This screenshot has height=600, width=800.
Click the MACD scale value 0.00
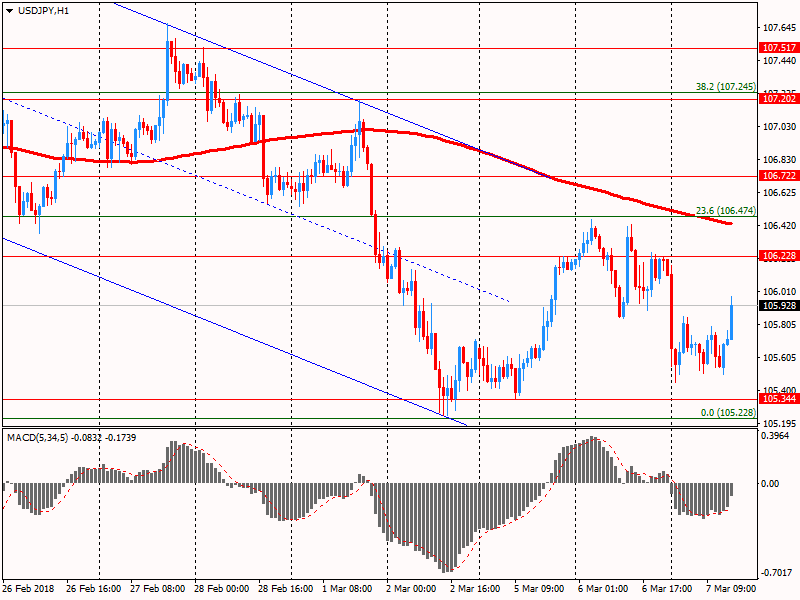pyautogui.click(x=770, y=483)
